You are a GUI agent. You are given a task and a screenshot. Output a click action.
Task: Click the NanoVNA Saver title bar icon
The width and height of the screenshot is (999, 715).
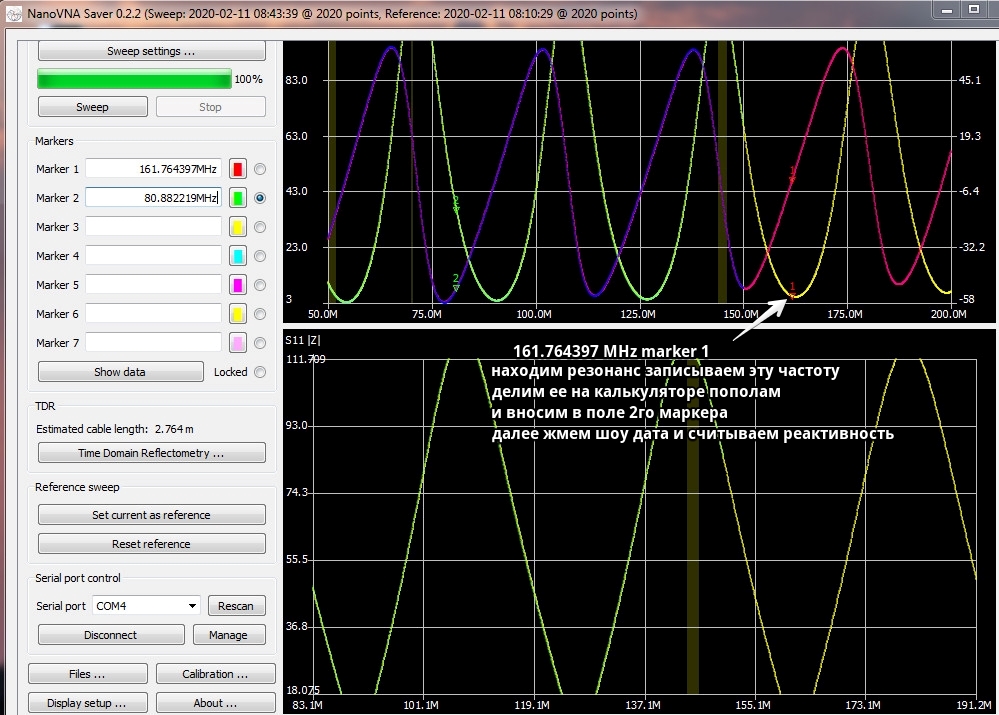click(x=13, y=13)
